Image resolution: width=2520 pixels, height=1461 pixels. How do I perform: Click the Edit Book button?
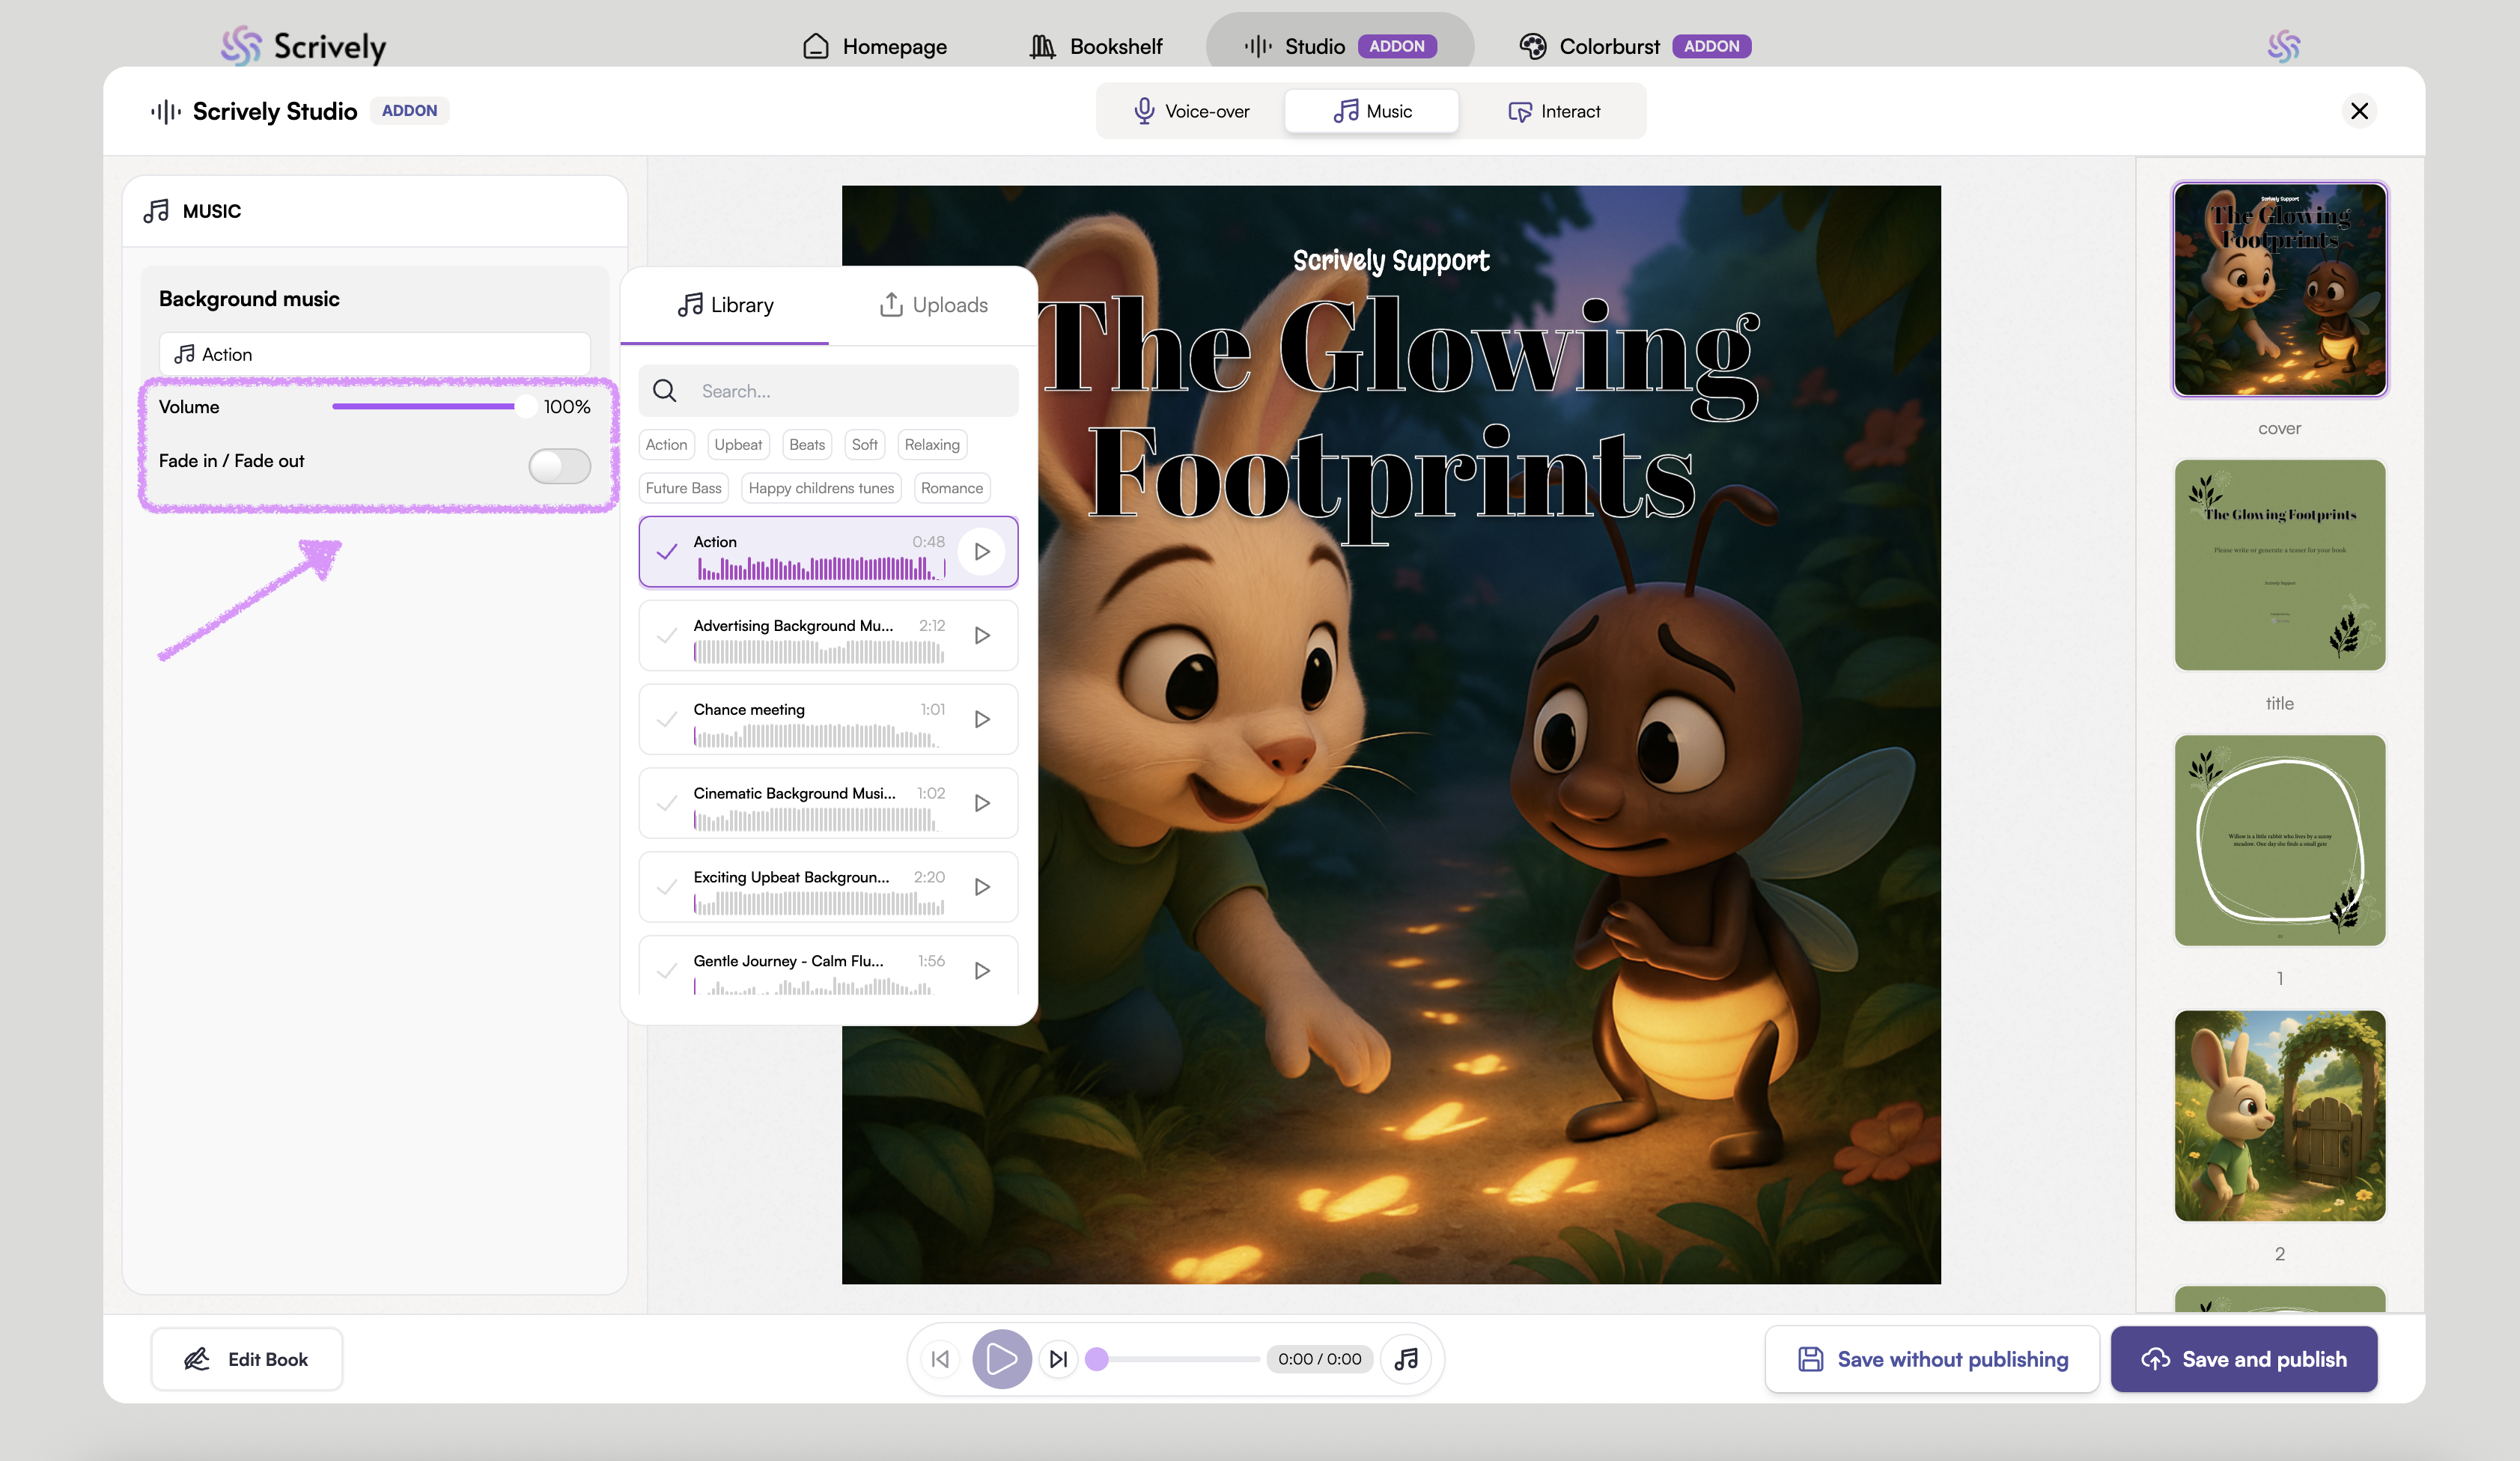246,1359
